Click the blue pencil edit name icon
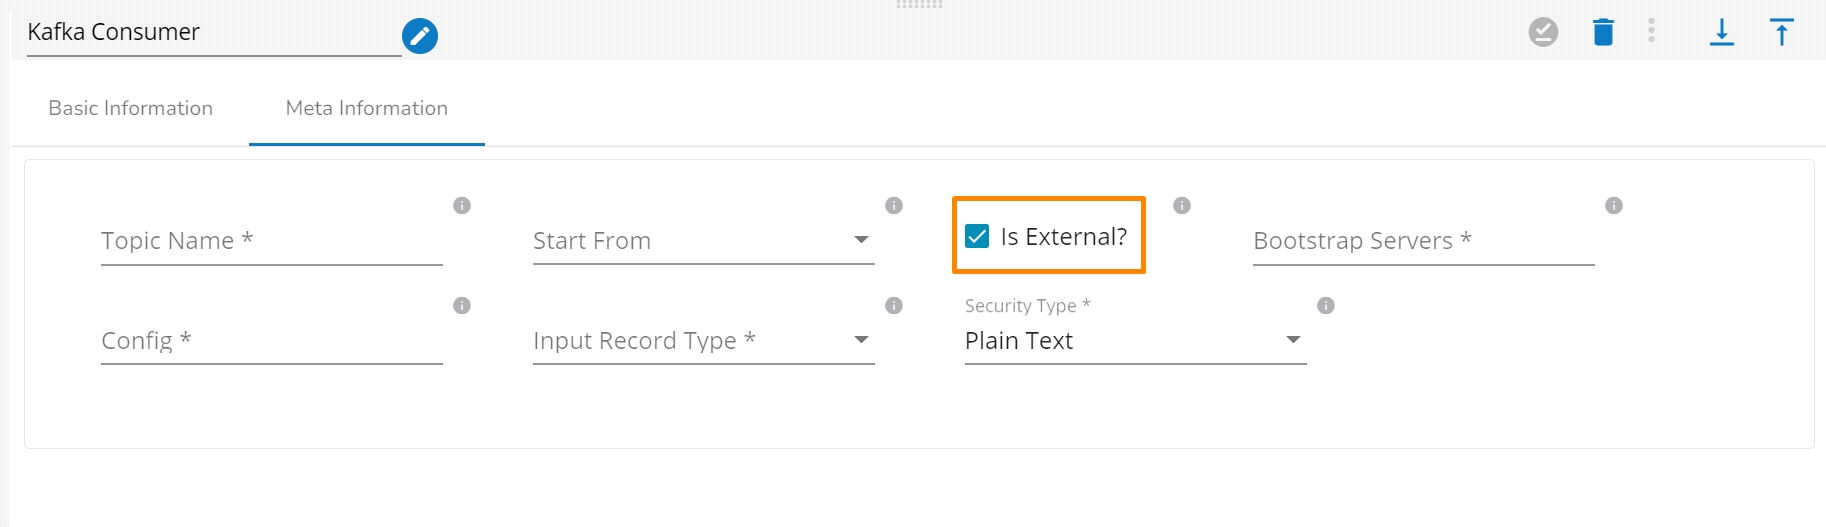Viewport: 1826px width, 527px height. [420, 36]
